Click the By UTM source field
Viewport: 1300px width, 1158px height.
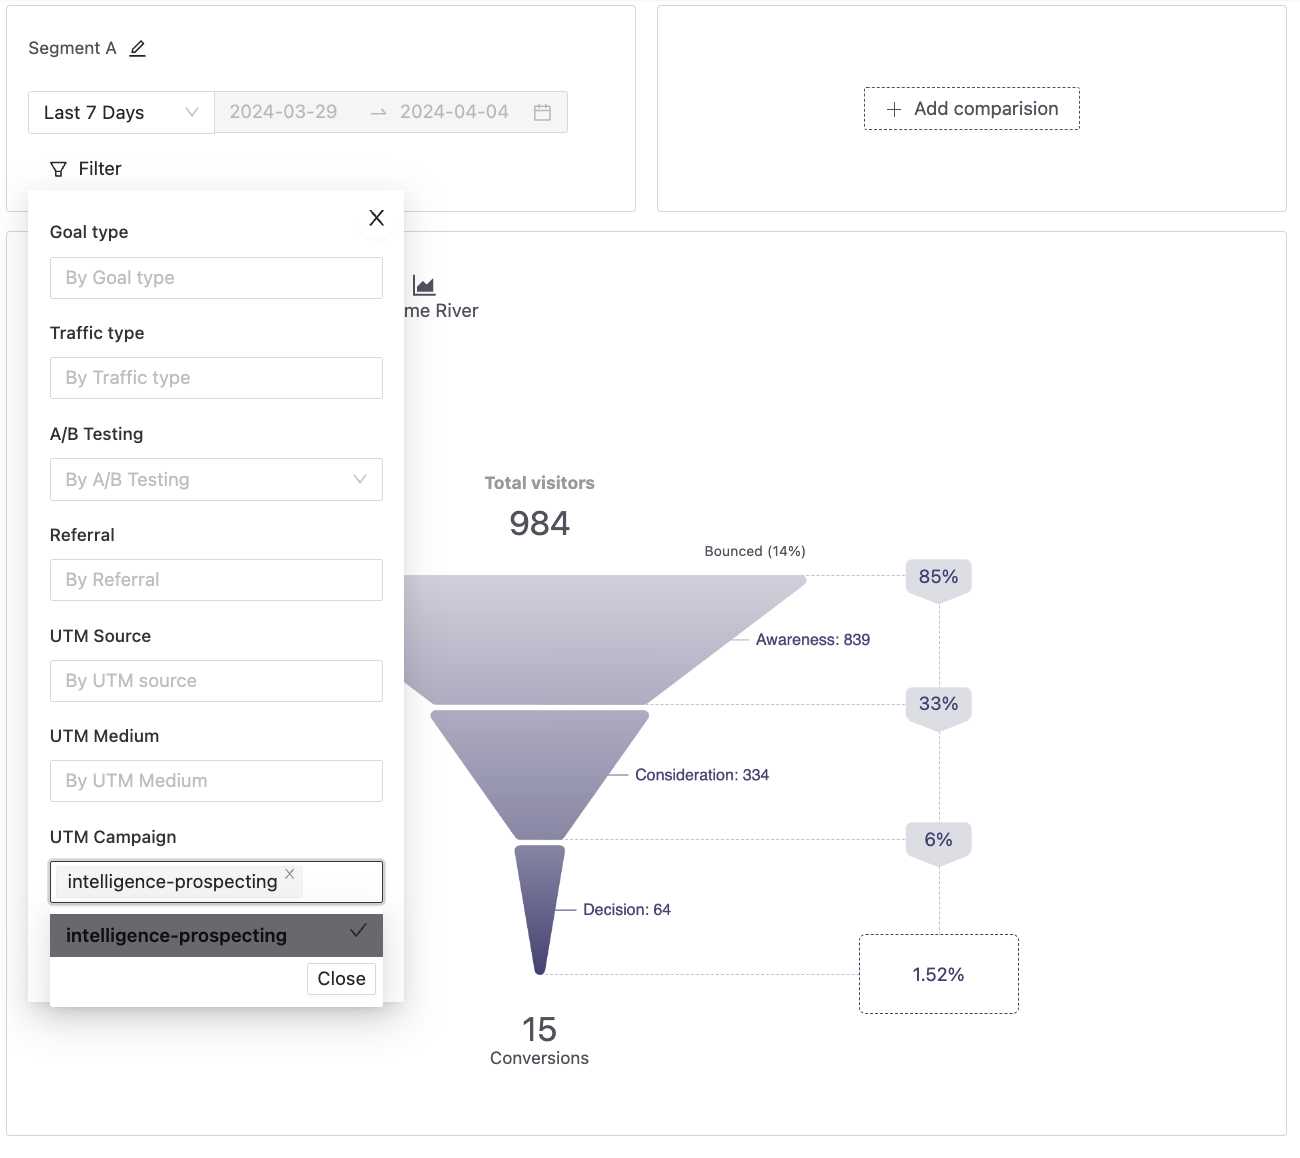(216, 681)
